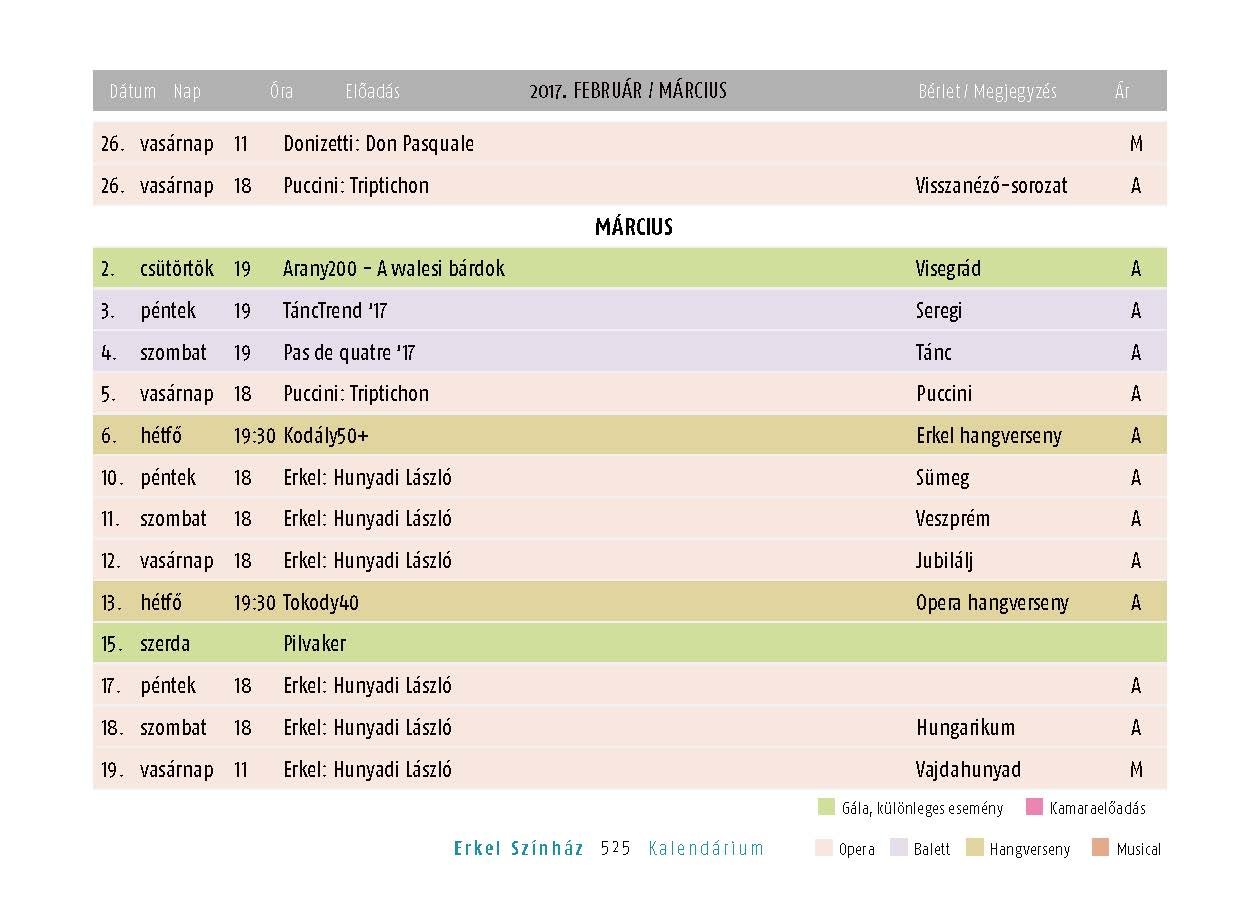Click "Puccini: Triptichon" in the March 5 row
Viewport: 1260px width, 906px height.
point(356,394)
